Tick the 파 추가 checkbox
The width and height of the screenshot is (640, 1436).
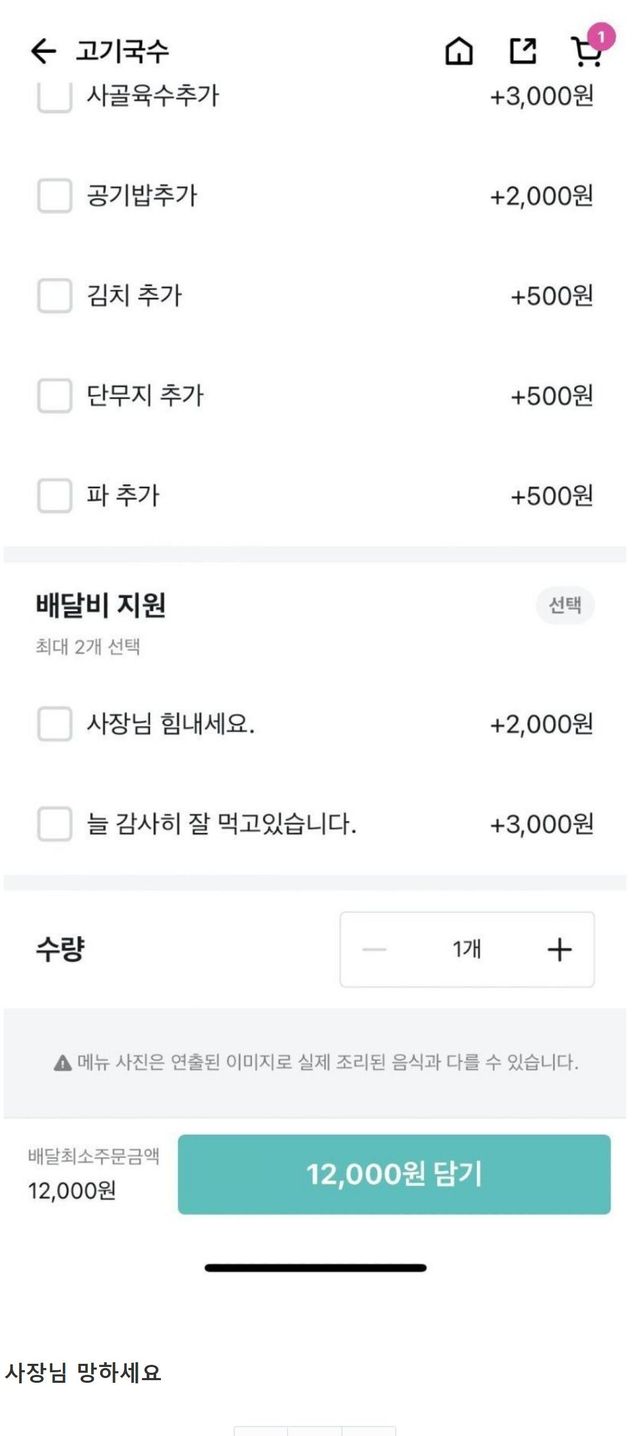click(x=55, y=496)
